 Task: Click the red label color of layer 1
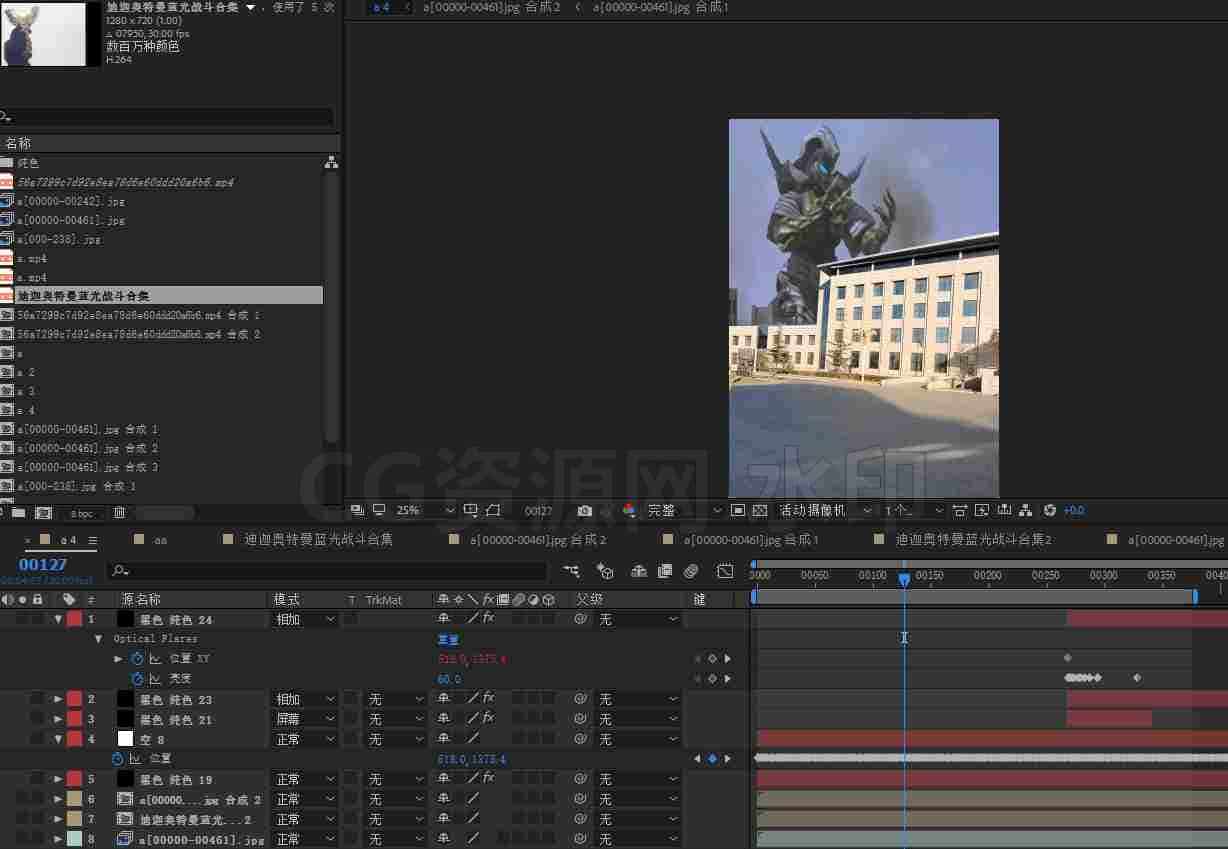74,619
